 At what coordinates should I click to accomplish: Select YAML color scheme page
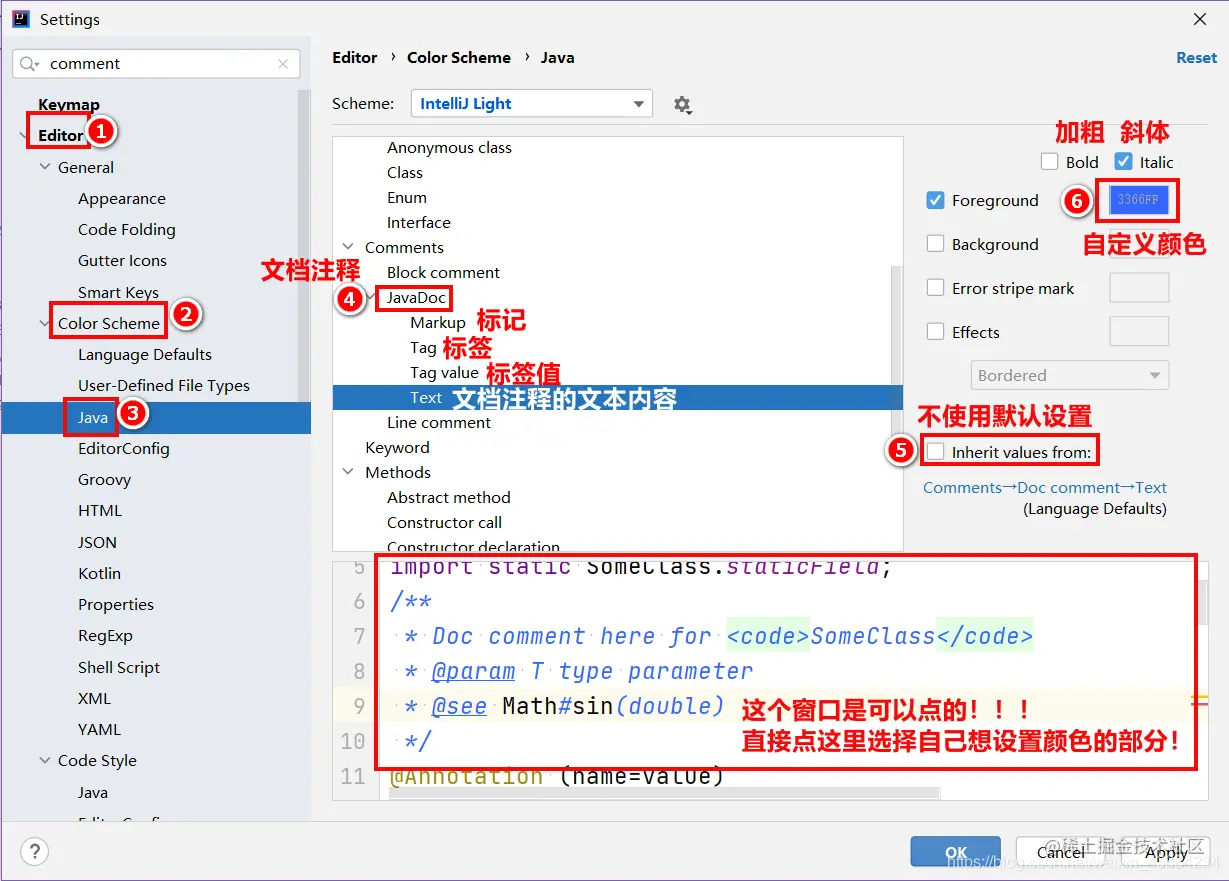click(100, 729)
